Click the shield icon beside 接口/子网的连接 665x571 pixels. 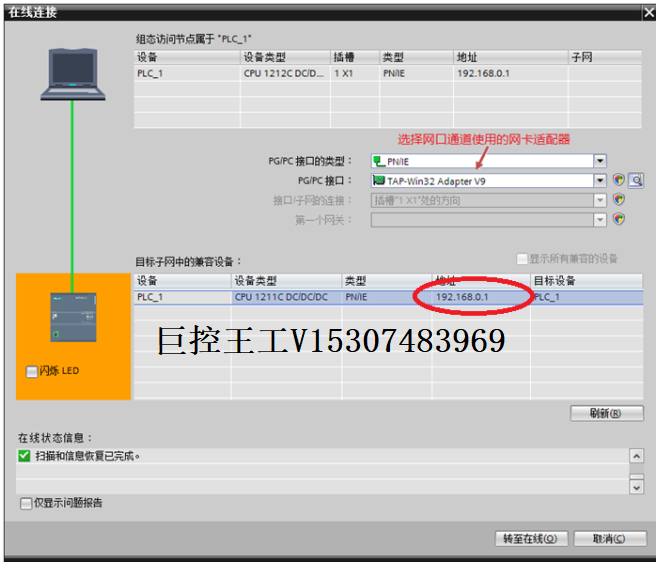[619, 199]
